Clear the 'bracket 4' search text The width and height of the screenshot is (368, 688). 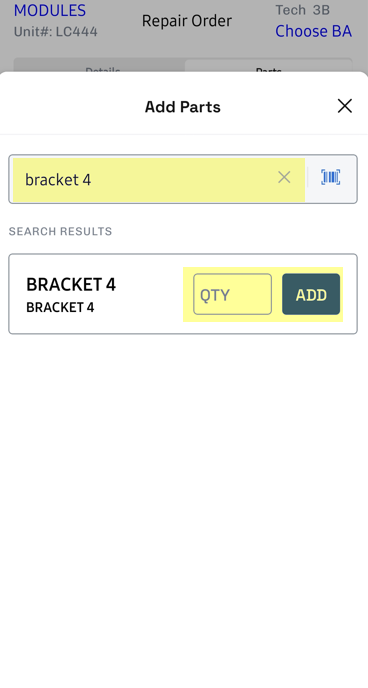pyautogui.click(x=284, y=178)
